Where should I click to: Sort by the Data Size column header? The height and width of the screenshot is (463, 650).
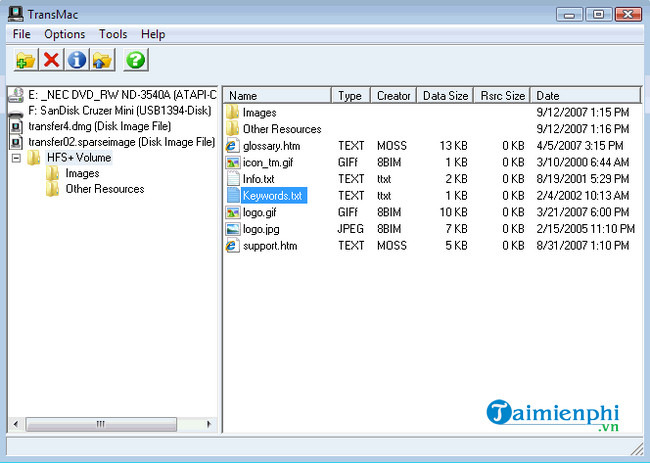point(445,96)
